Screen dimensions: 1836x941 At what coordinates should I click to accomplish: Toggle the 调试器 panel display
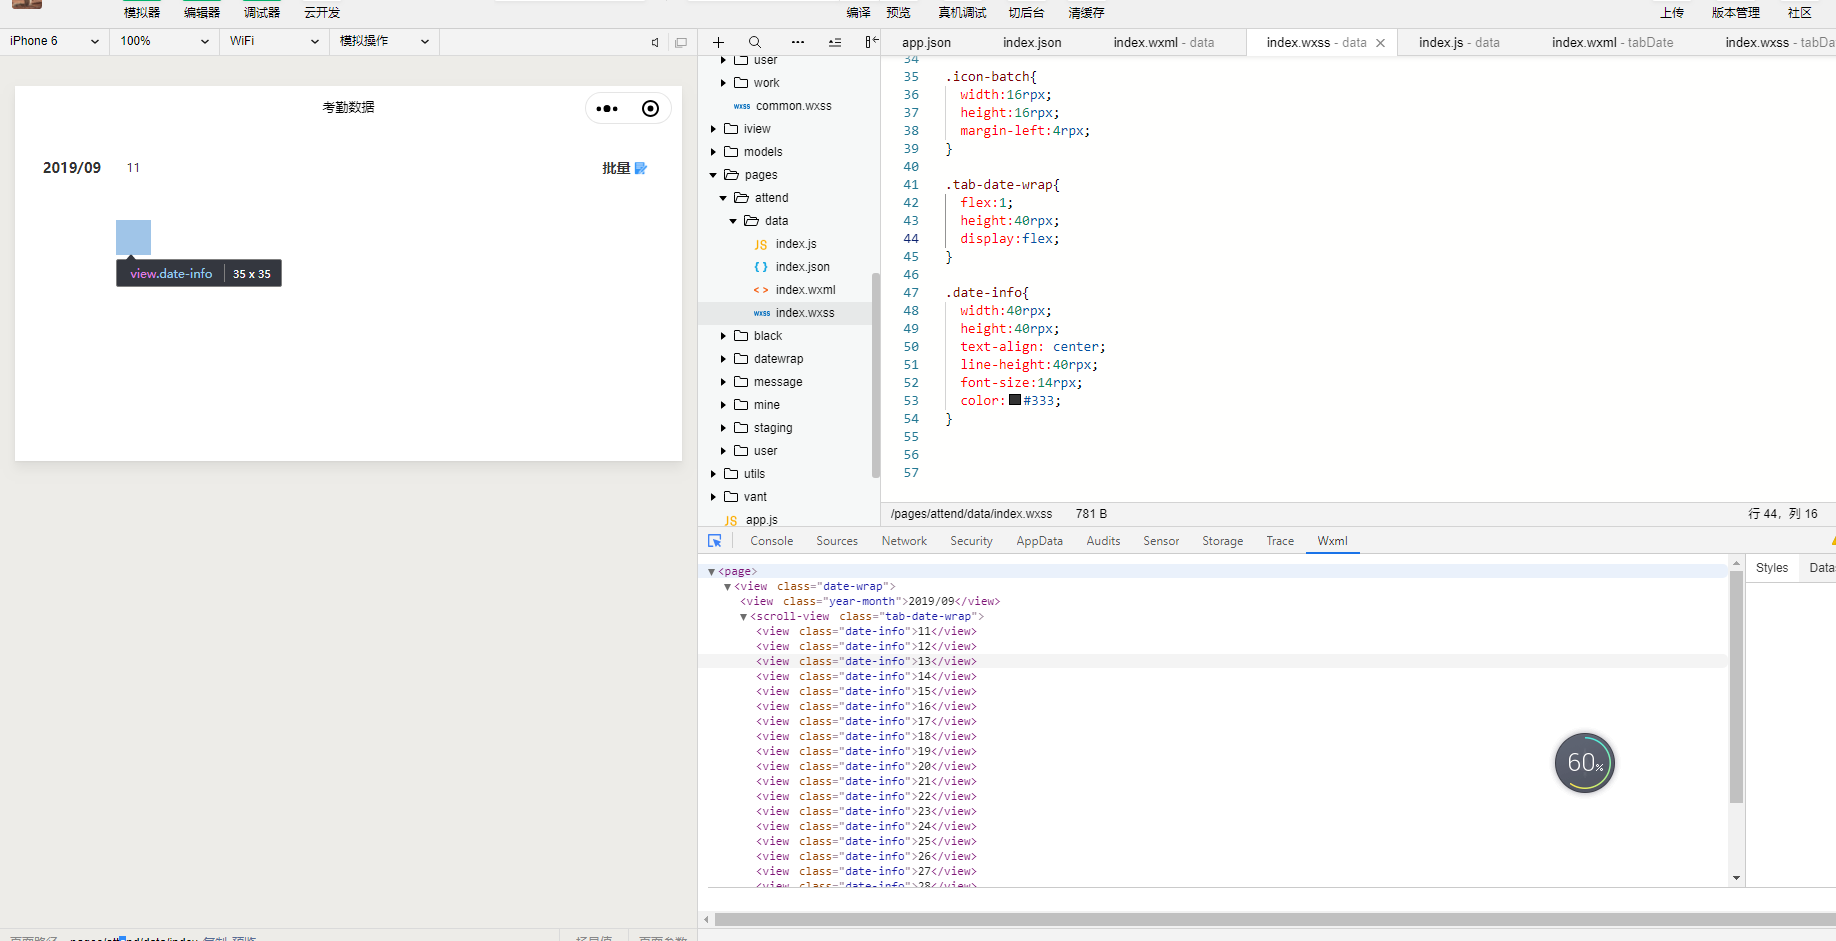pos(262,12)
